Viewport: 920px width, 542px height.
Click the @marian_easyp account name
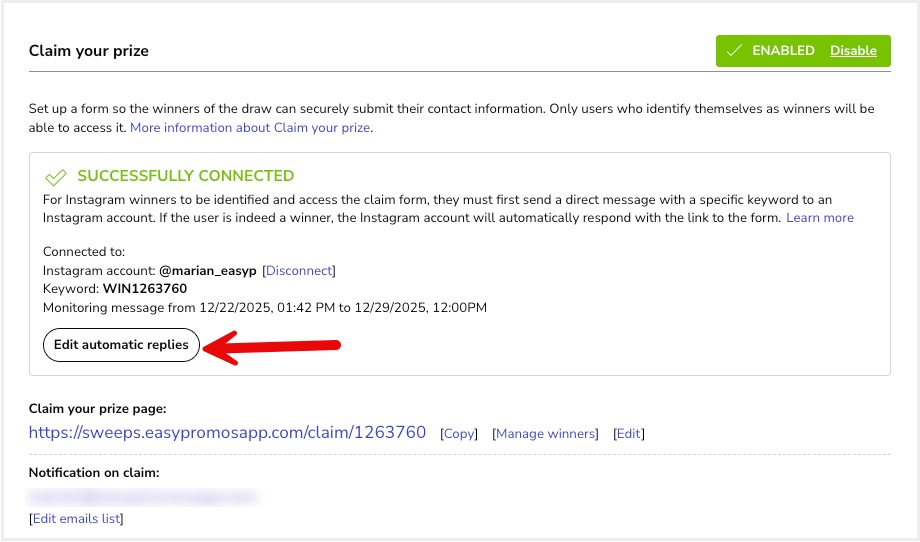pos(206,270)
